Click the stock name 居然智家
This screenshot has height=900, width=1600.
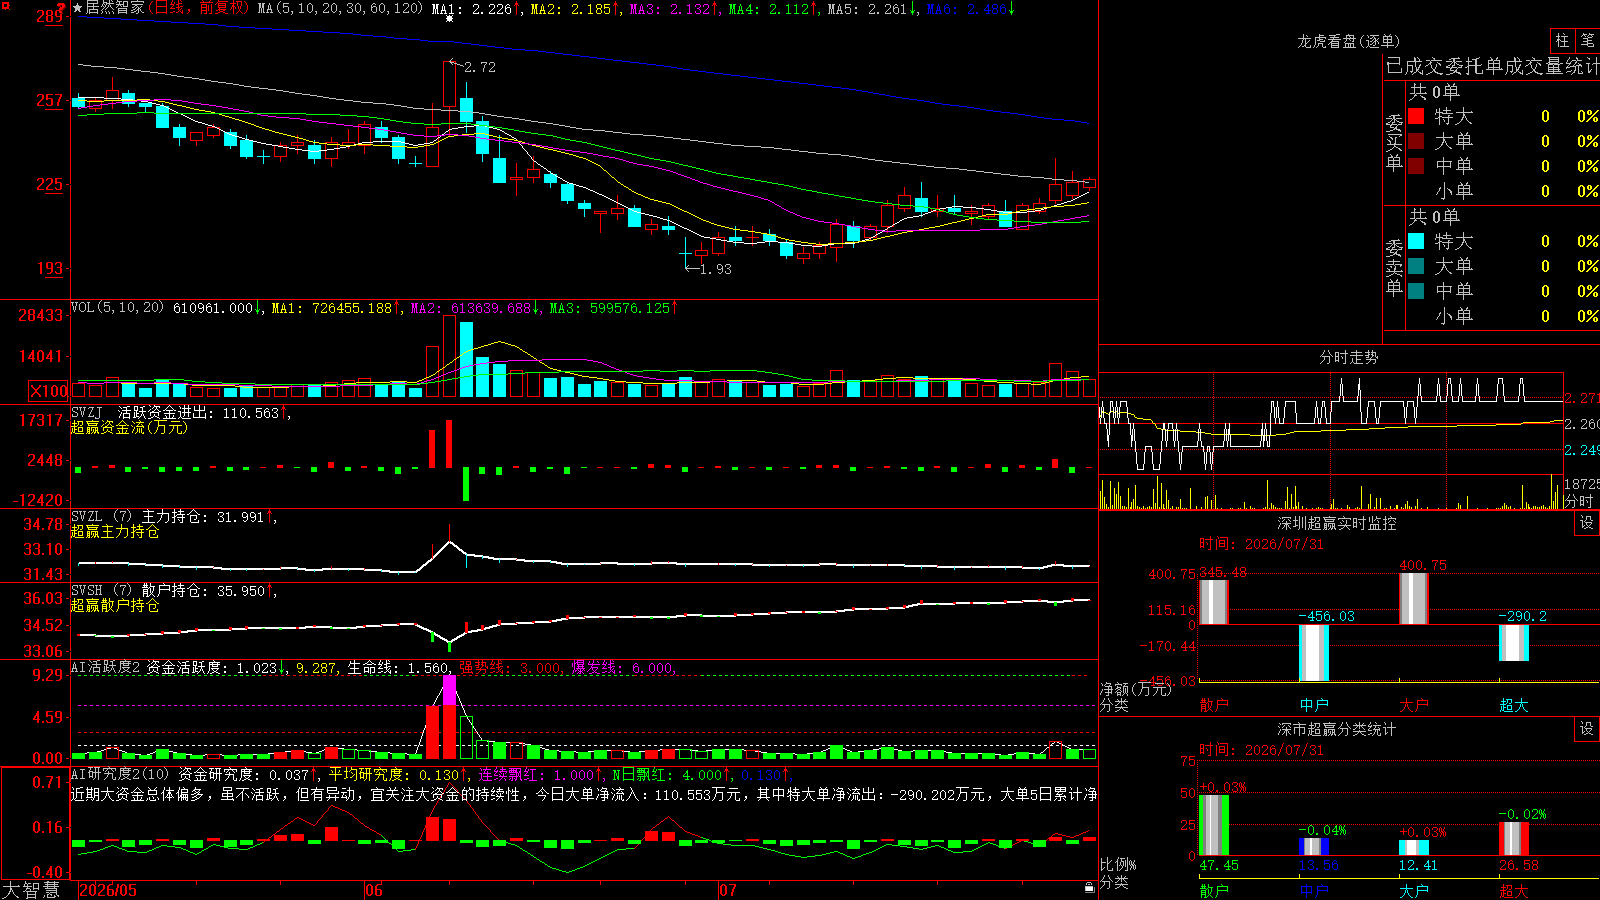click(115, 8)
